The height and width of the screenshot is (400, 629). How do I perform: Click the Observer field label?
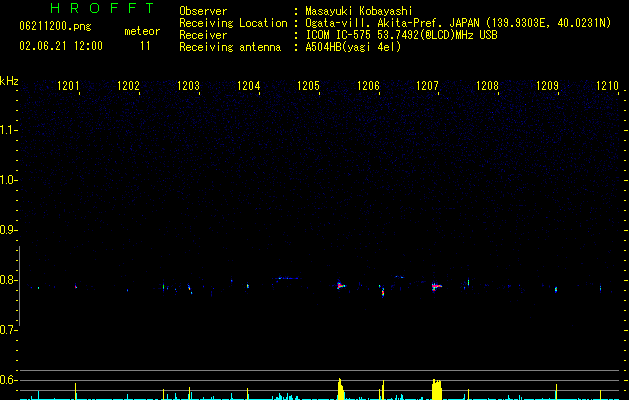pyautogui.click(x=203, y=11)
